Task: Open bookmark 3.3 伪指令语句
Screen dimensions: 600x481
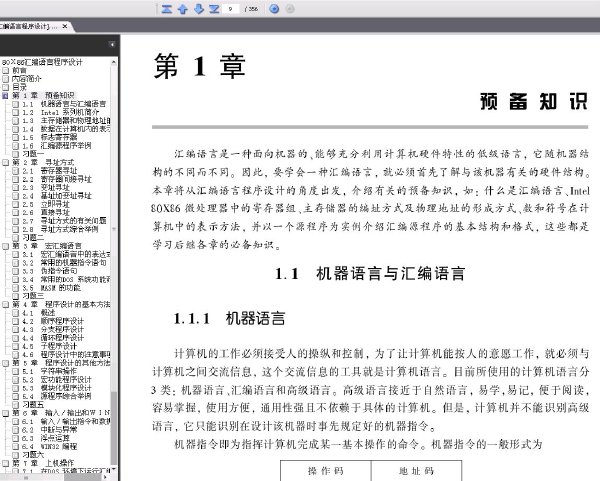Action: point(49,271)
